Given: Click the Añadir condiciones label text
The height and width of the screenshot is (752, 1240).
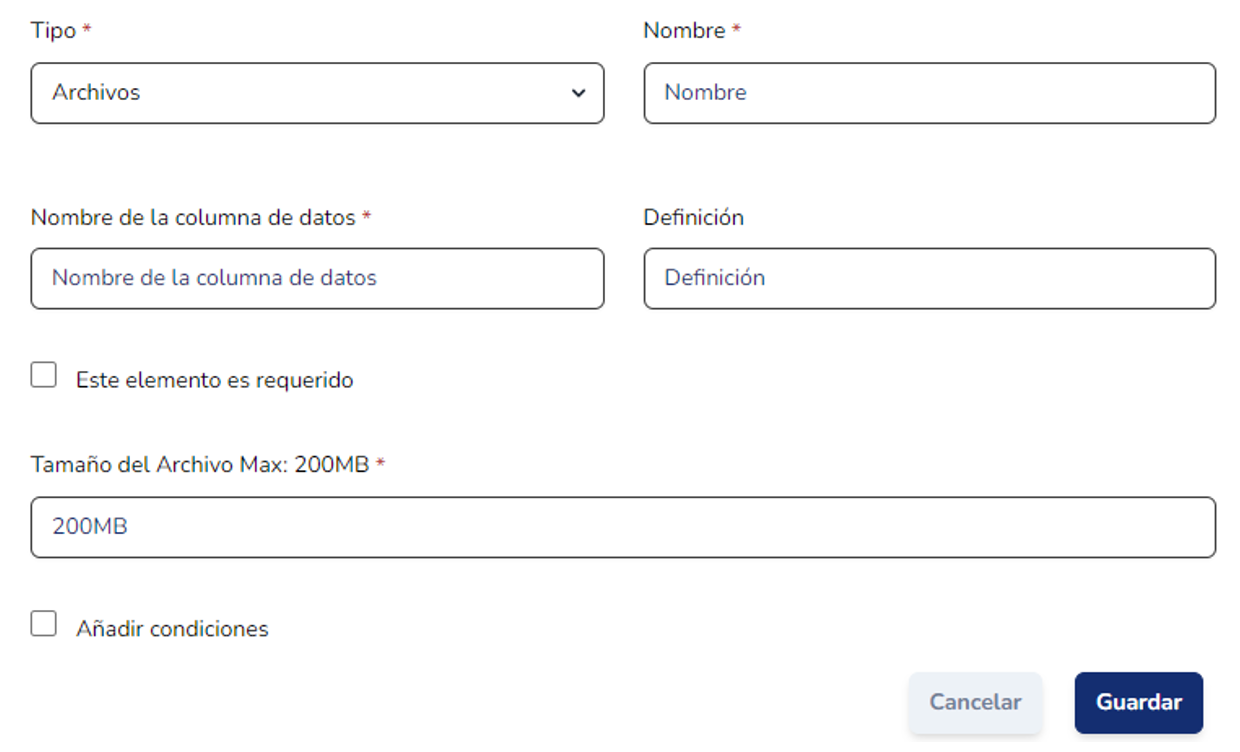Looking at the screenshot, I should [x=172, y=629].
